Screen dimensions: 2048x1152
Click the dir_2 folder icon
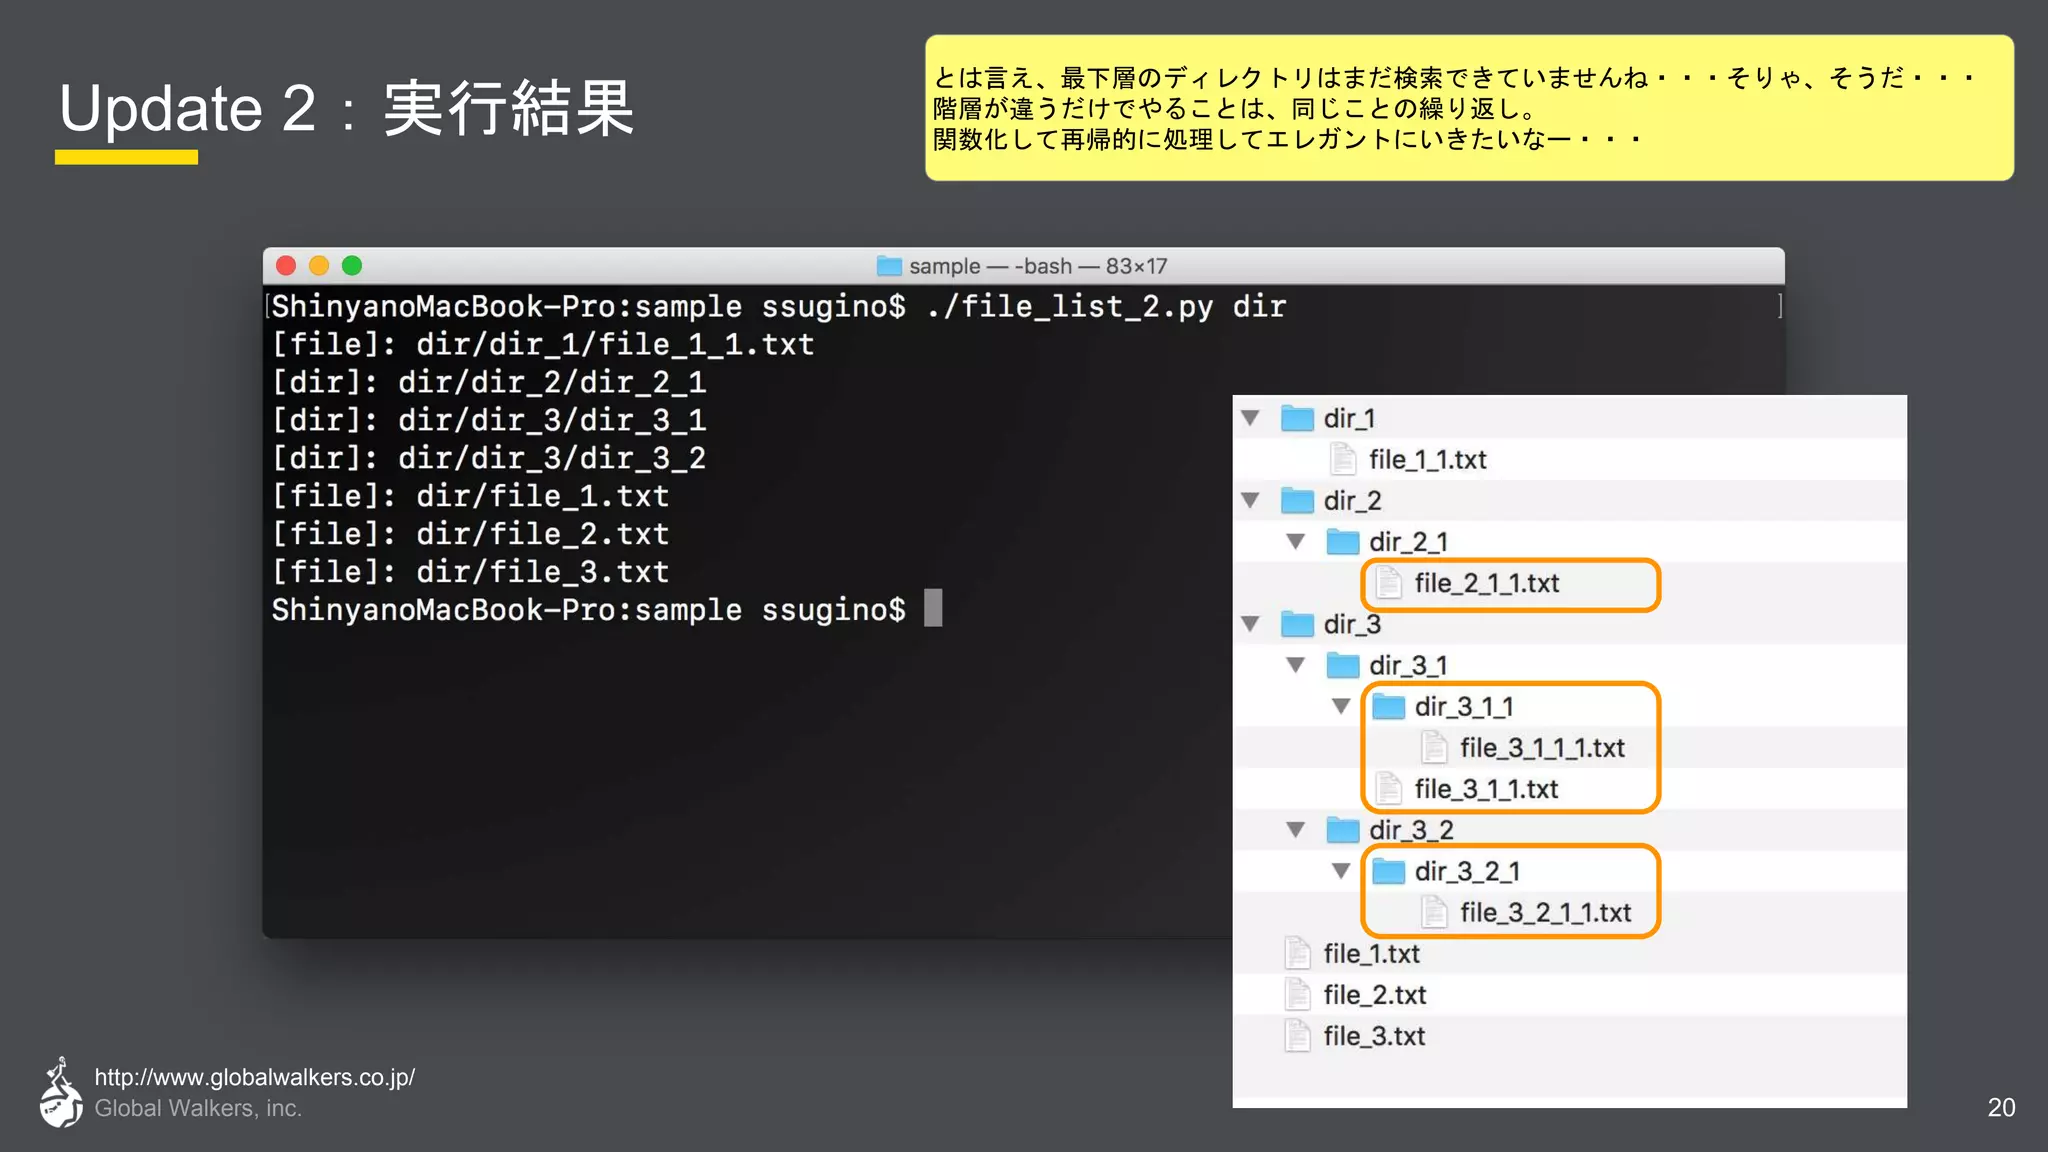pyautogui.click(x=1297, y=500)
